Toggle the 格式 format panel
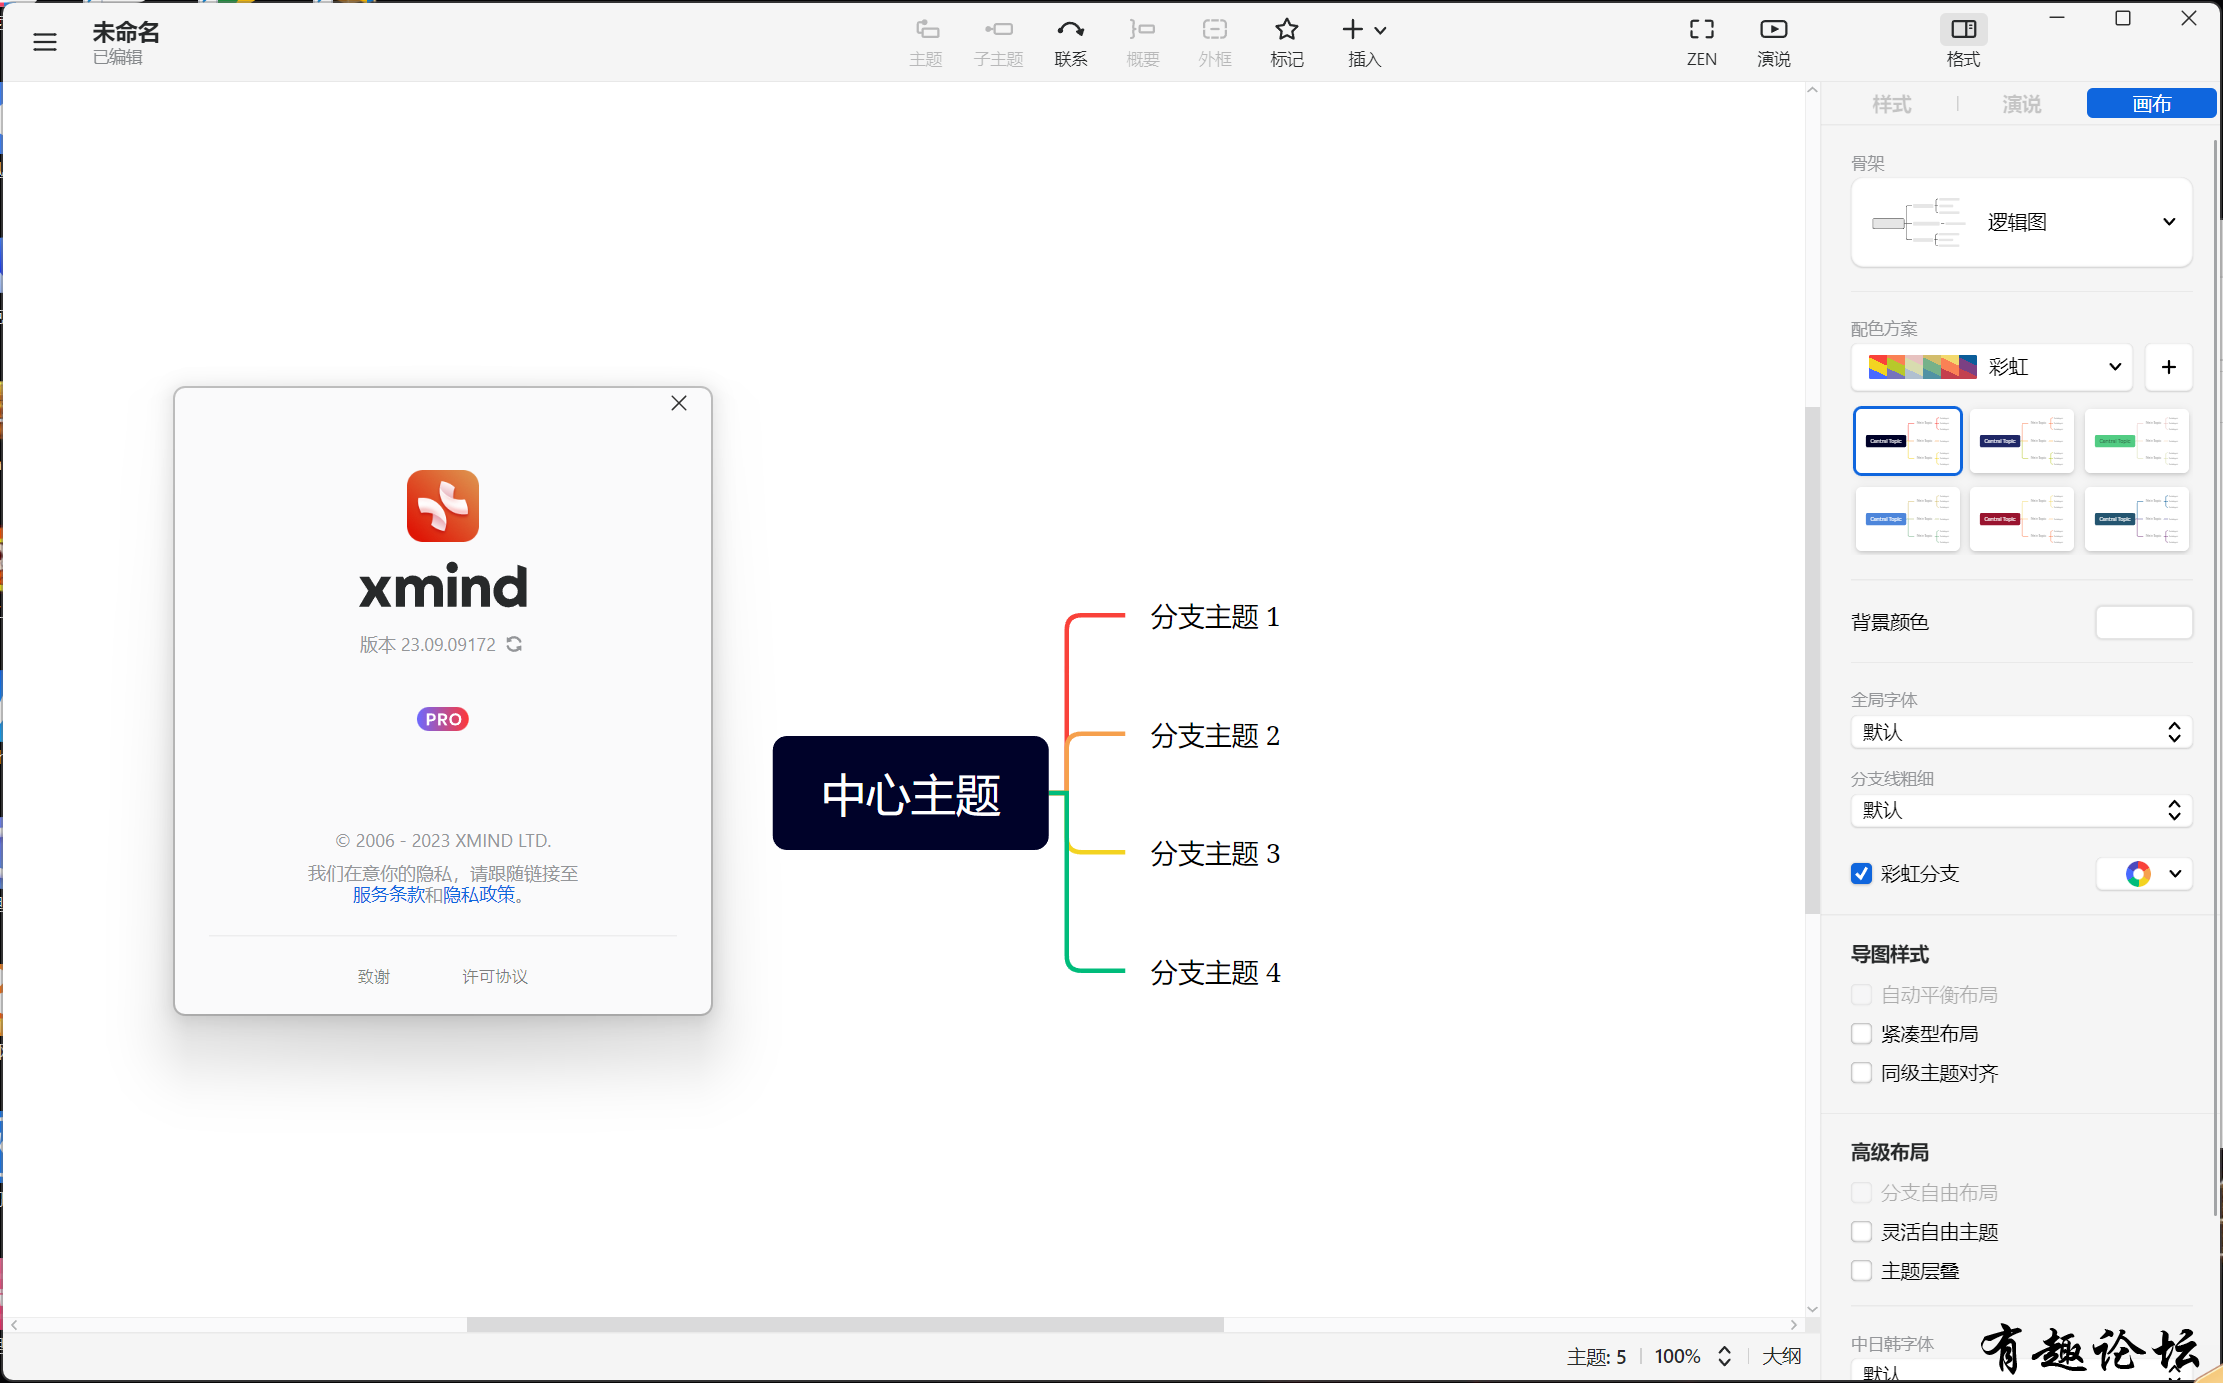This screenshot has height=1383, width=2223. [1963, 43]
